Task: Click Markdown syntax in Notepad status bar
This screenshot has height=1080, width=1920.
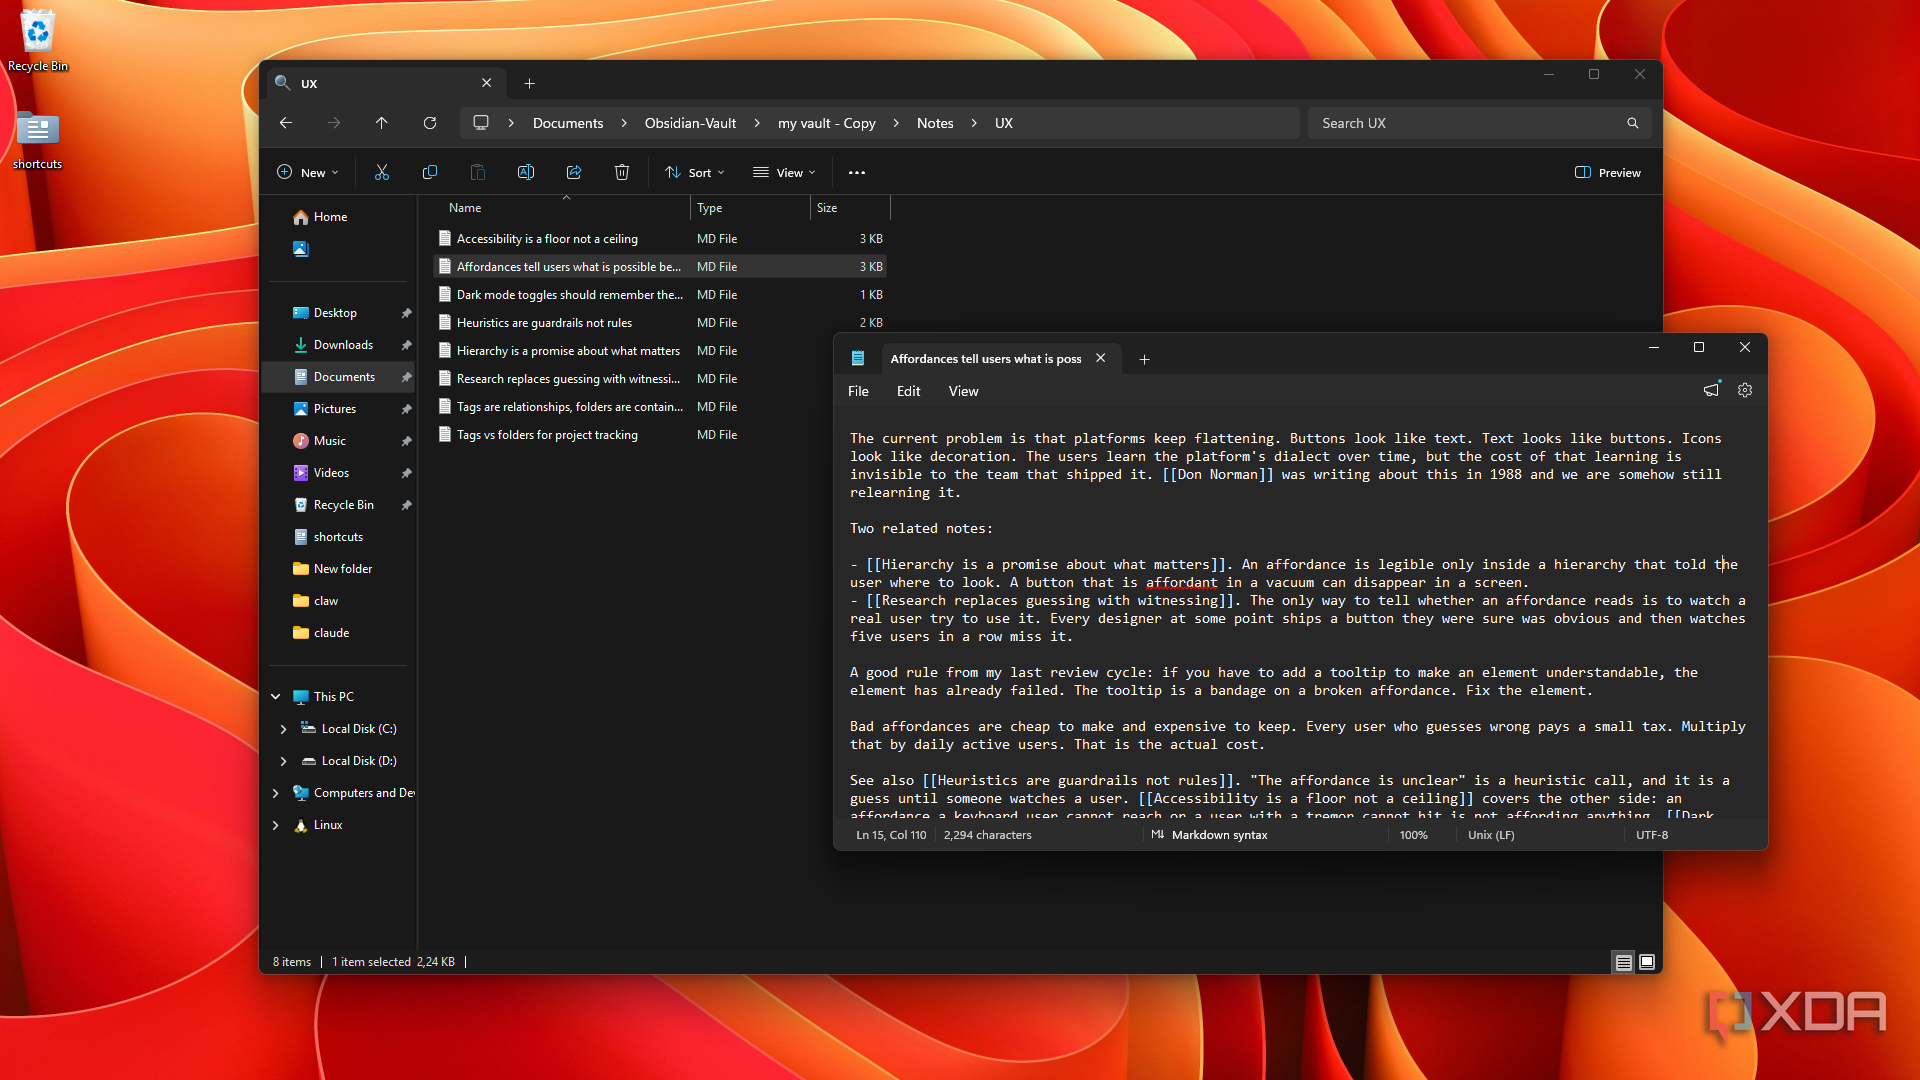Action: coord(1210,835)
